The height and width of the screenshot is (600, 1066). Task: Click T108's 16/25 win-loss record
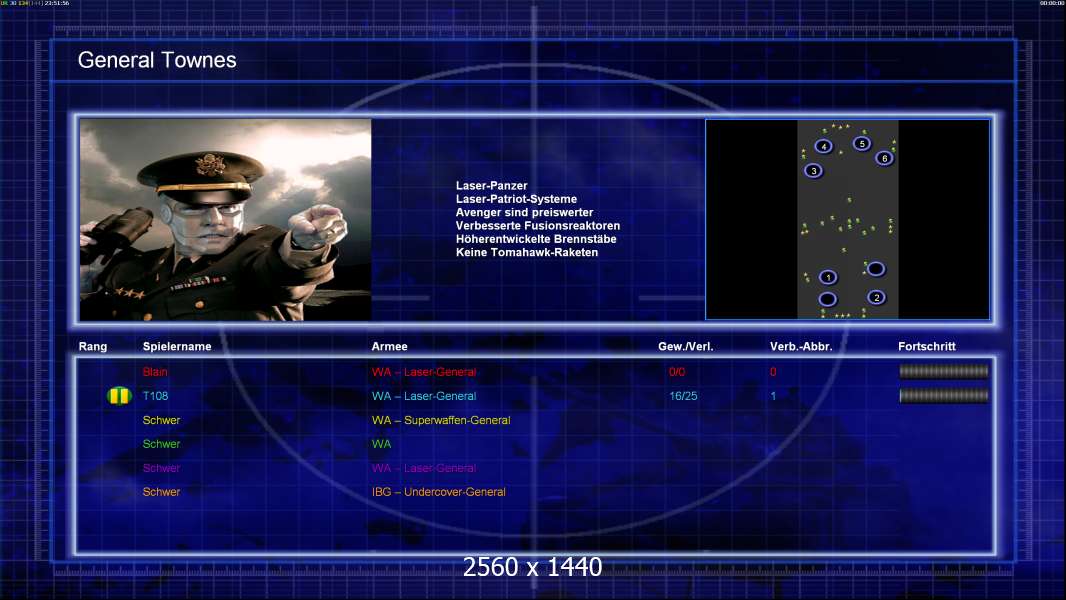point(683,396)
